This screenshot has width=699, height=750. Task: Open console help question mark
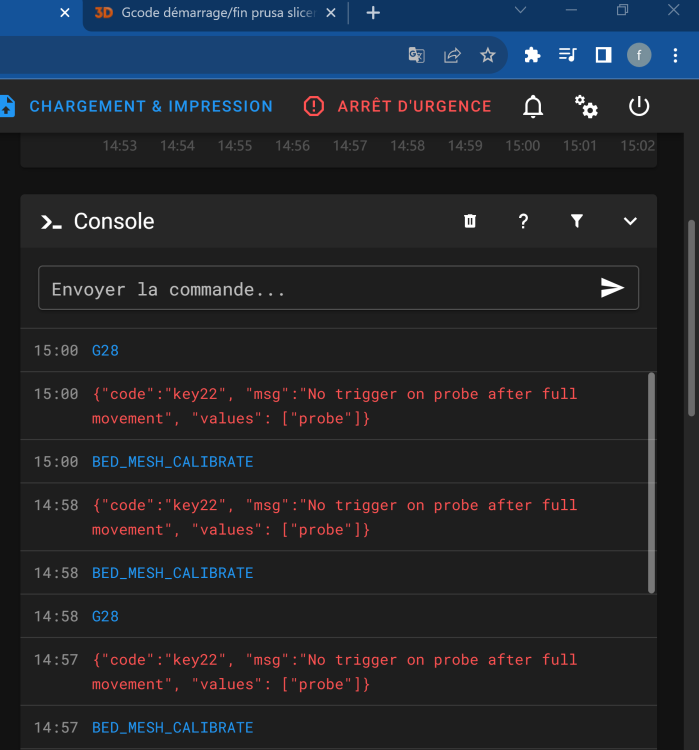[523, 221]
